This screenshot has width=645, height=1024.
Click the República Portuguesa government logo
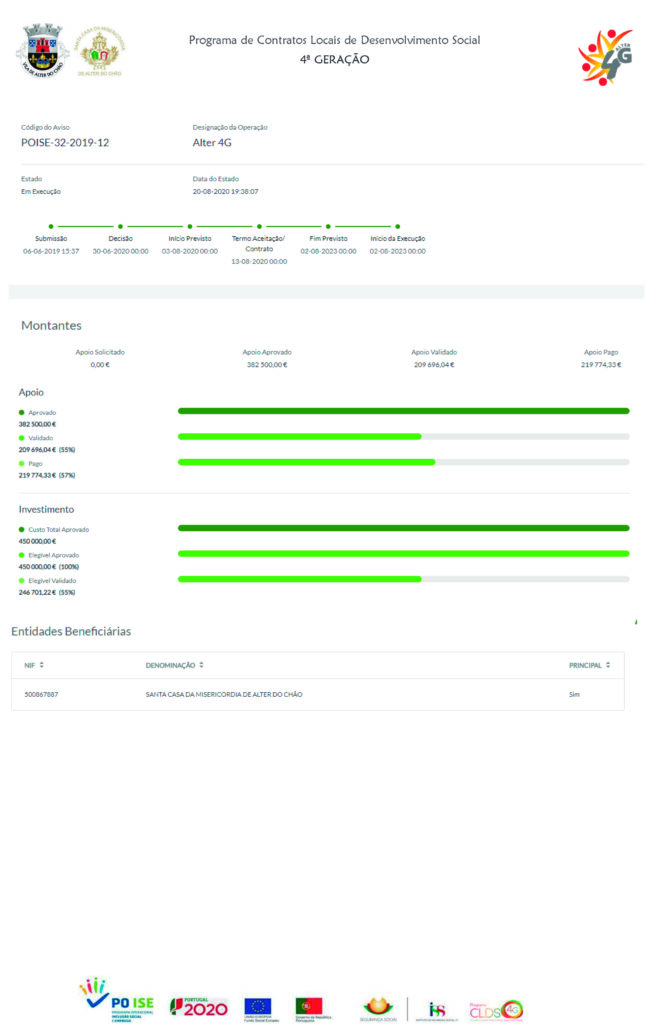point(309,1007)
